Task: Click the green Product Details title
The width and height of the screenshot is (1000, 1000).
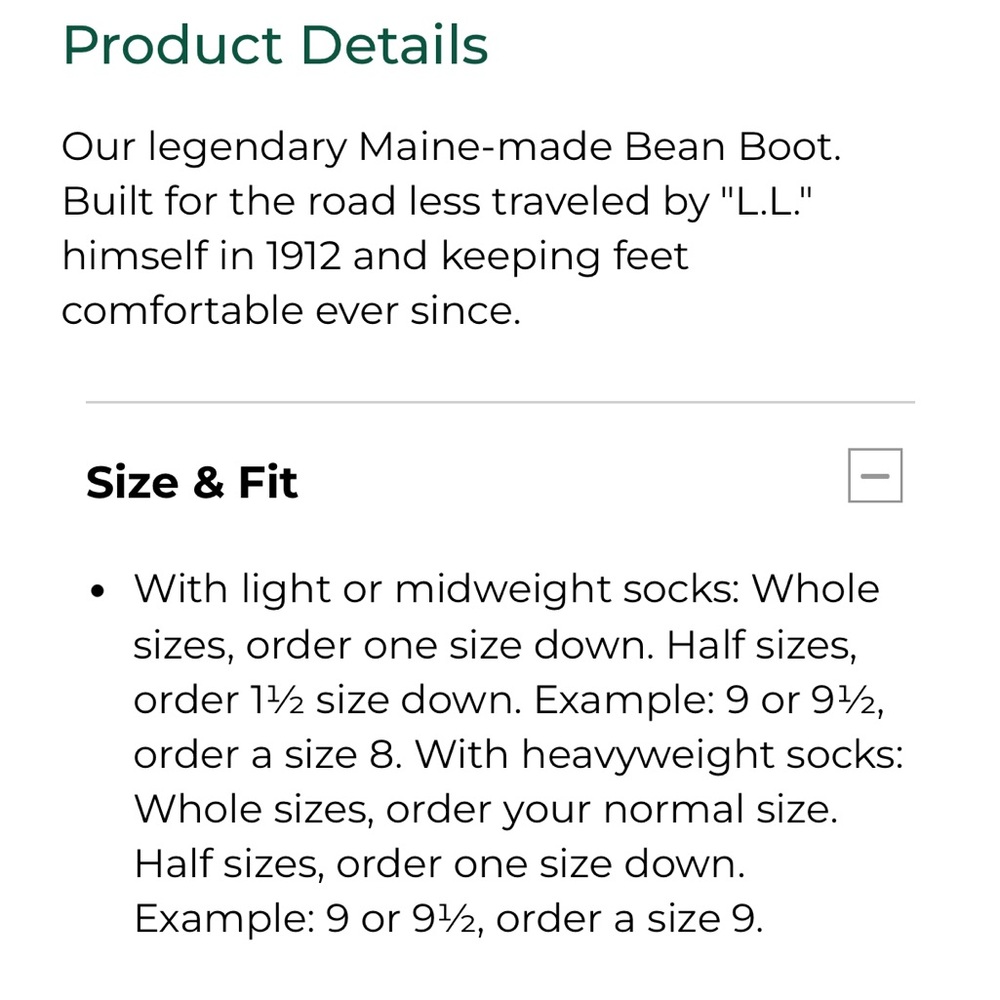Action: pos(276,44)
